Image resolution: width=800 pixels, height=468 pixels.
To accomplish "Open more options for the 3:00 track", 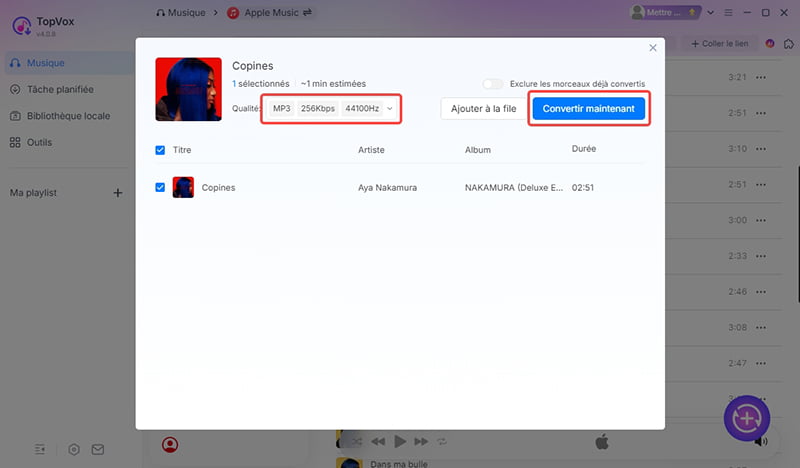I will click(761, 220).
